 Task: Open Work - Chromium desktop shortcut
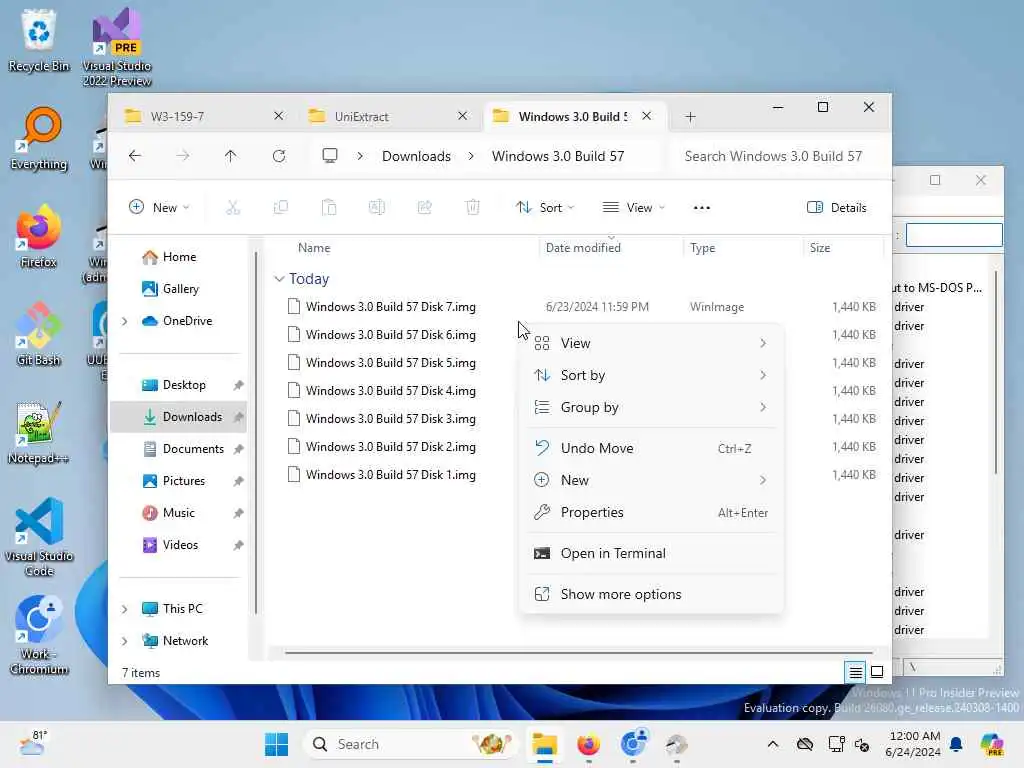point(39,635)
